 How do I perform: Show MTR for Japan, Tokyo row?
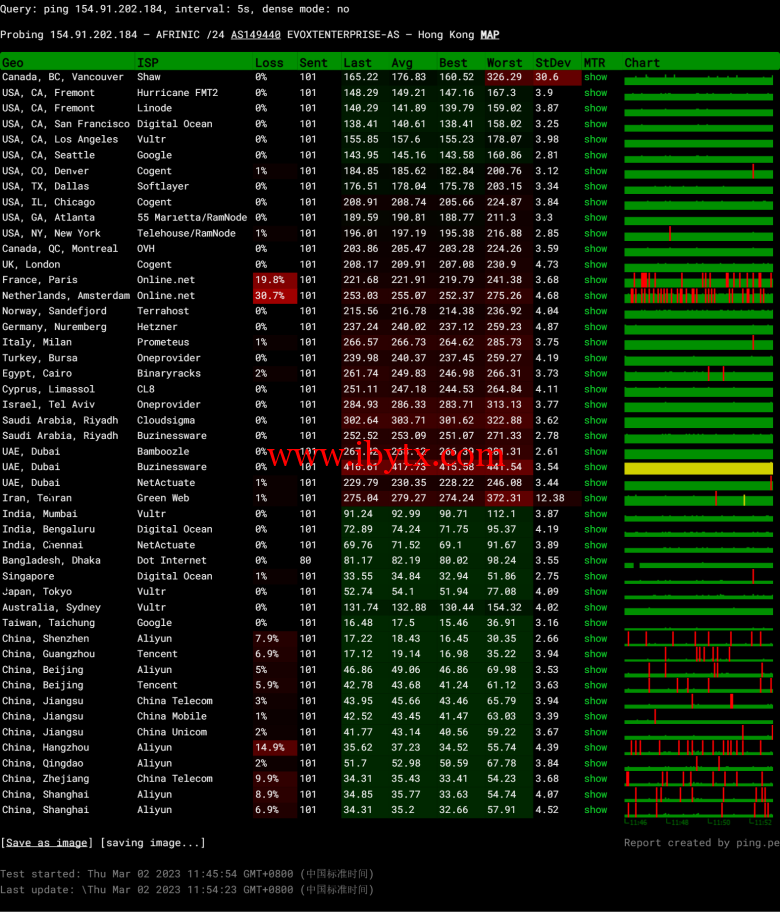(595, 592)
